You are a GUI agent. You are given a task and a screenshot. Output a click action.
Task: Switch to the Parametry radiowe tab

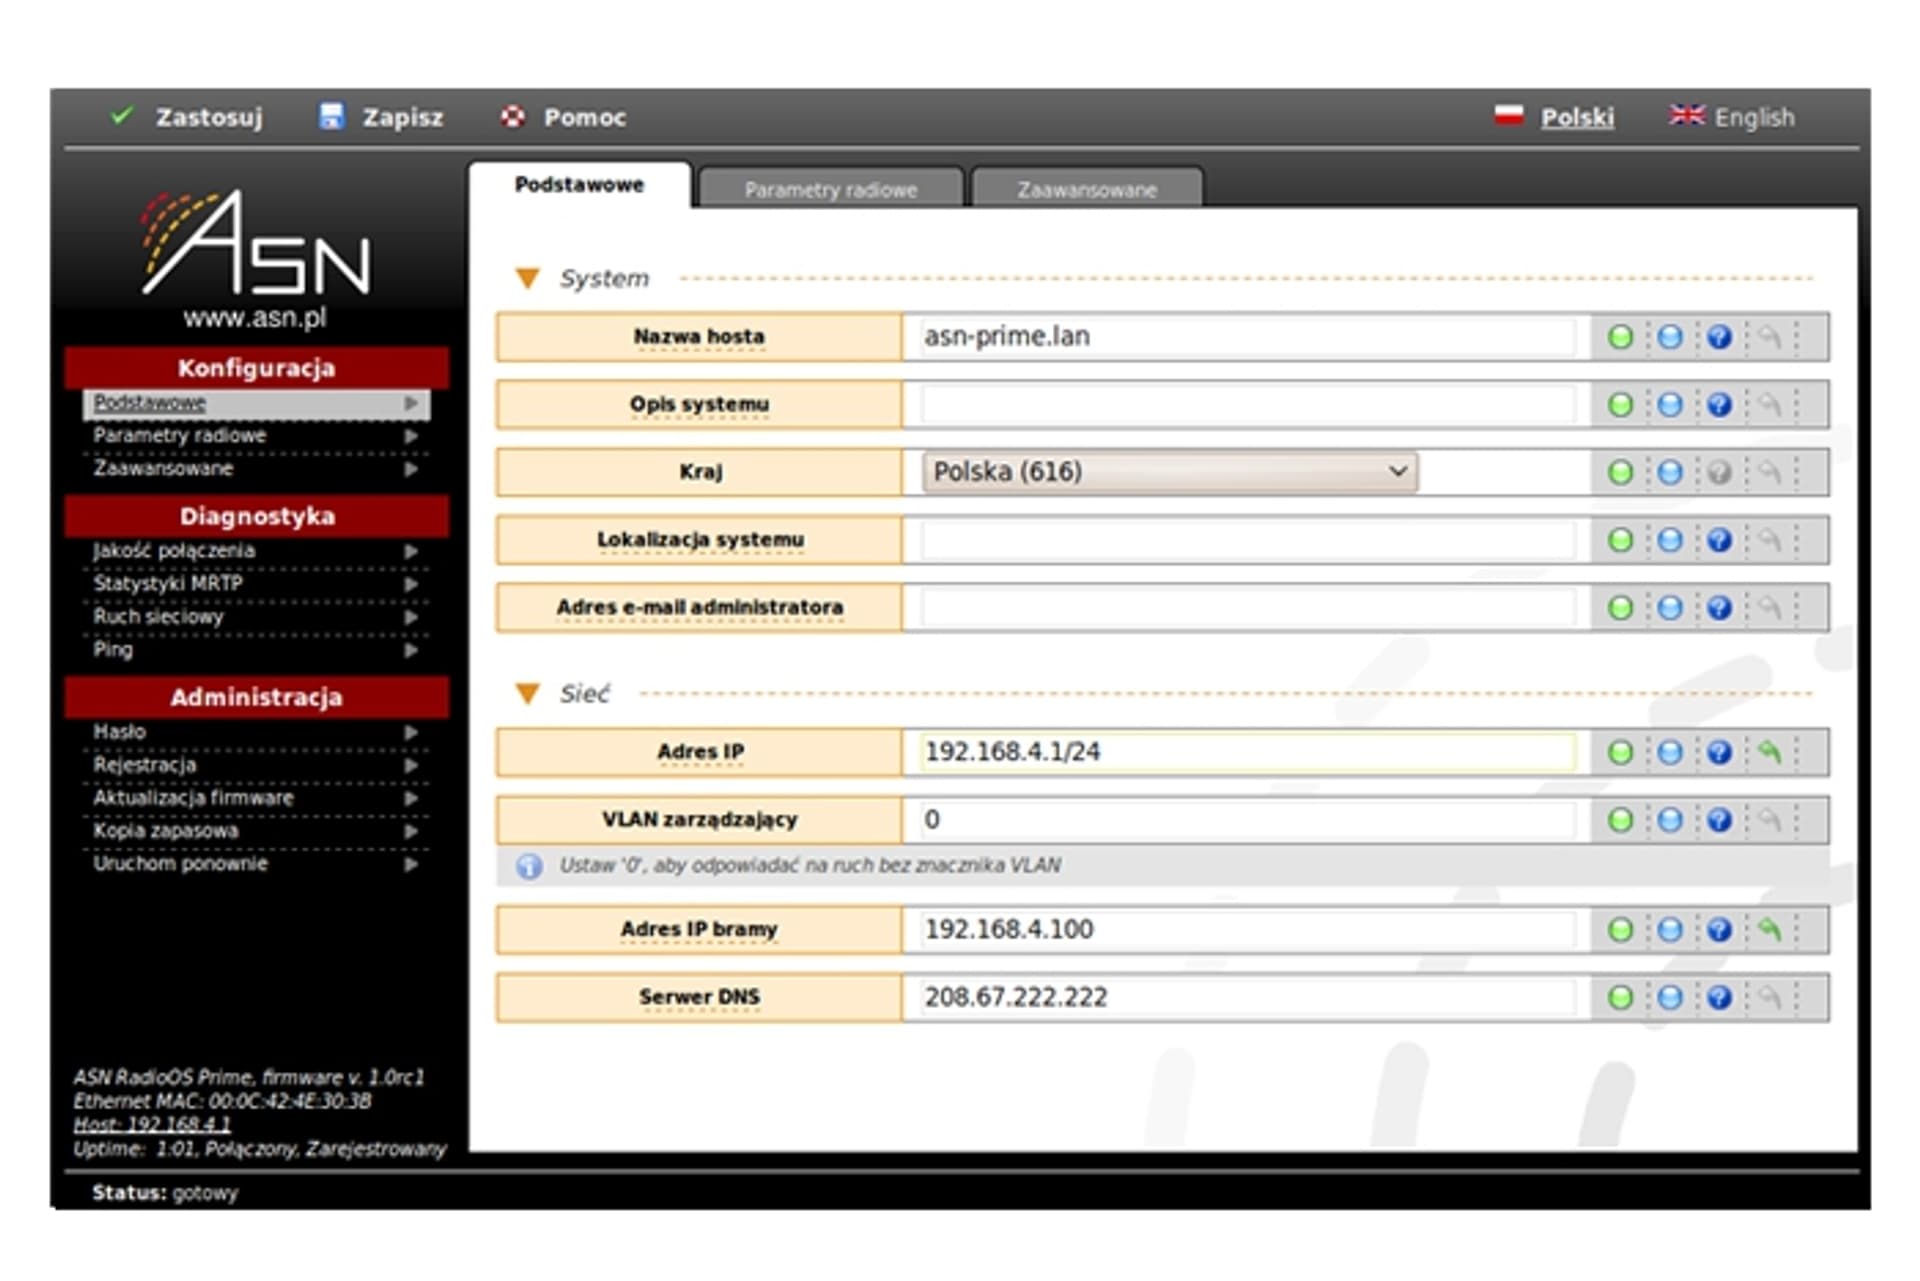(x=830, y=189)
